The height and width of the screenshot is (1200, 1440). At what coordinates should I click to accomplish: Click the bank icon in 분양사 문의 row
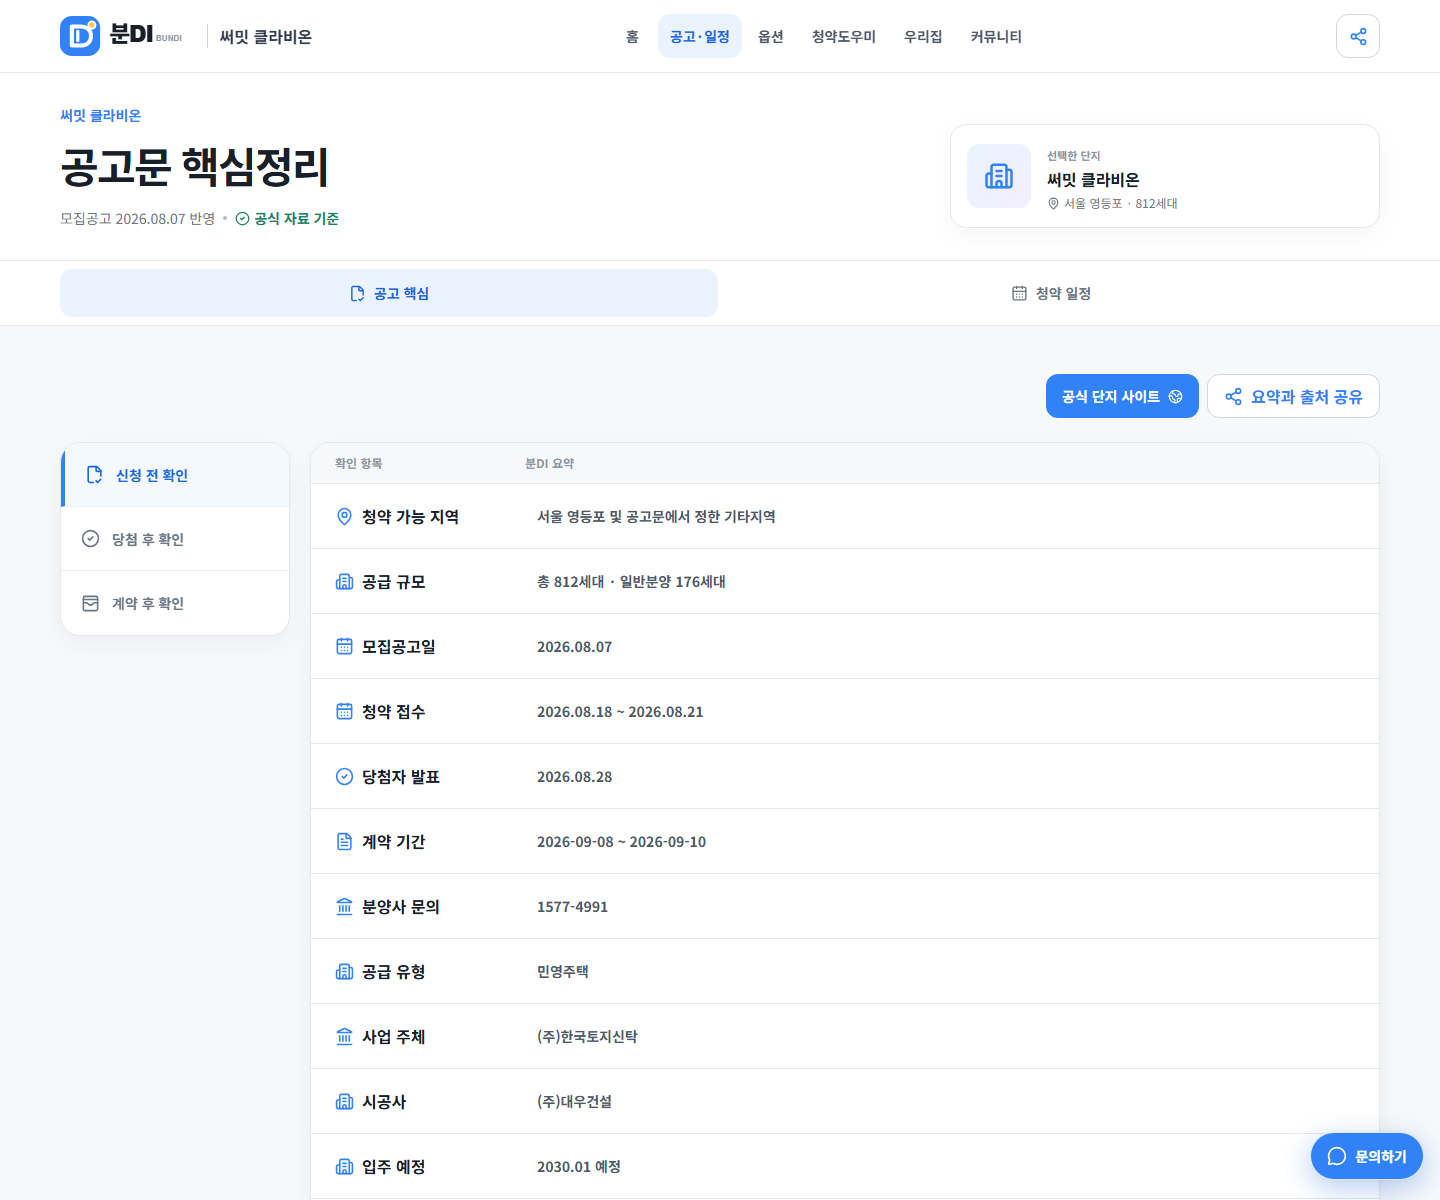(x=344, y=906)
